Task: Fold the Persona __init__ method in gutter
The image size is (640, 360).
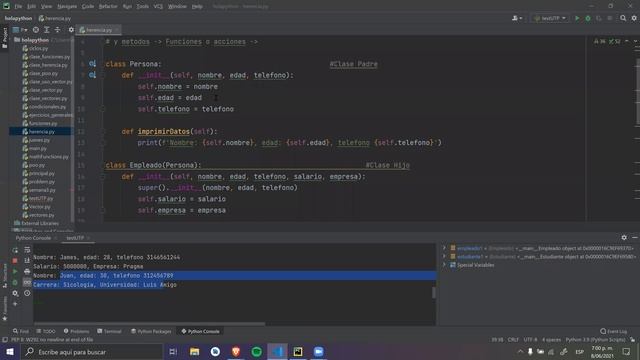Action: (x=102, y=75)
